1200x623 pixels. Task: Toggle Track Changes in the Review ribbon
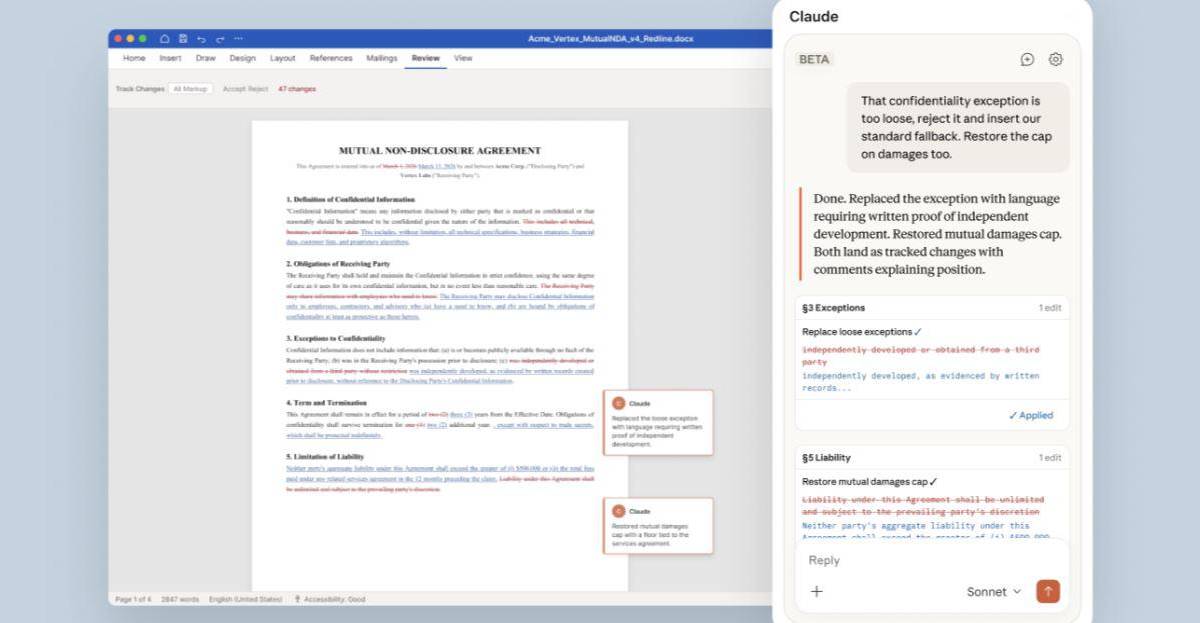[x=139, y=89]
